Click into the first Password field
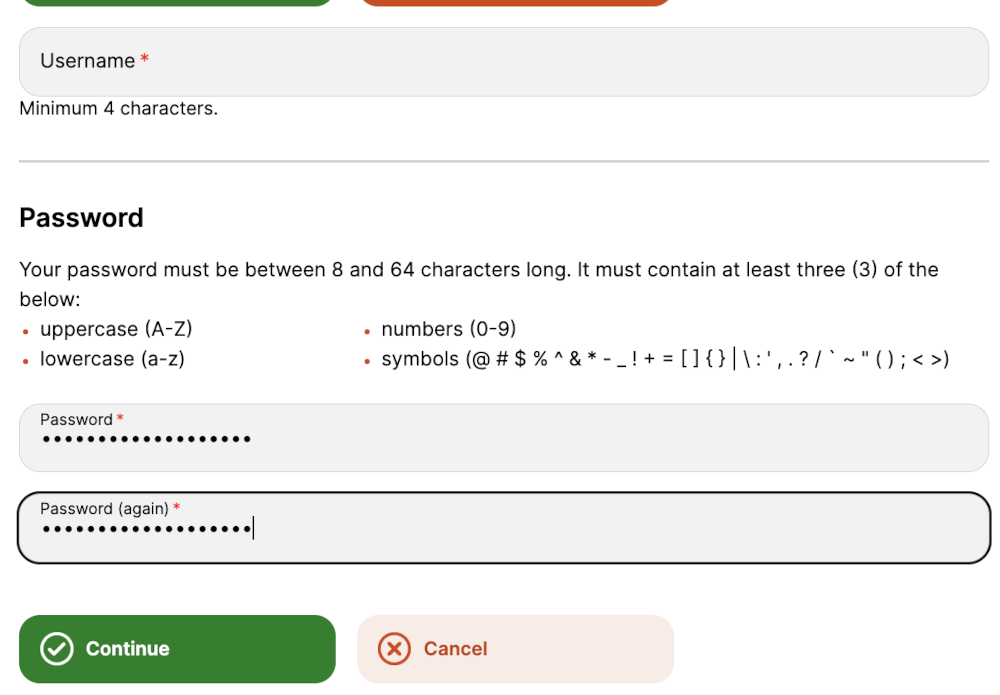Viewport: 1000px width, 695px height. [x=503, y=438]
